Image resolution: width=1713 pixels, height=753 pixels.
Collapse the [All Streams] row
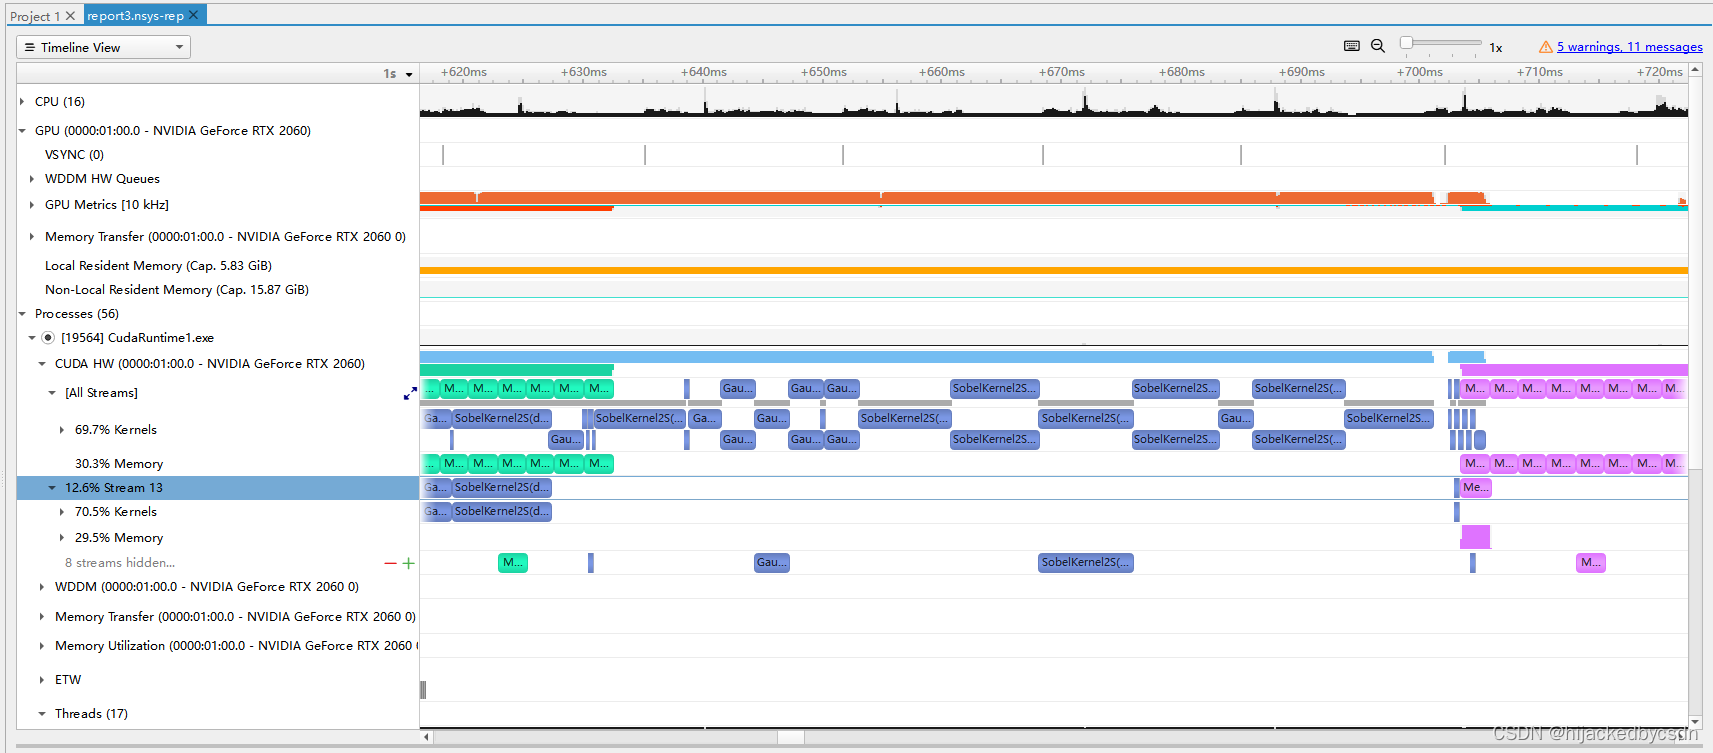(x=52, y=393)
